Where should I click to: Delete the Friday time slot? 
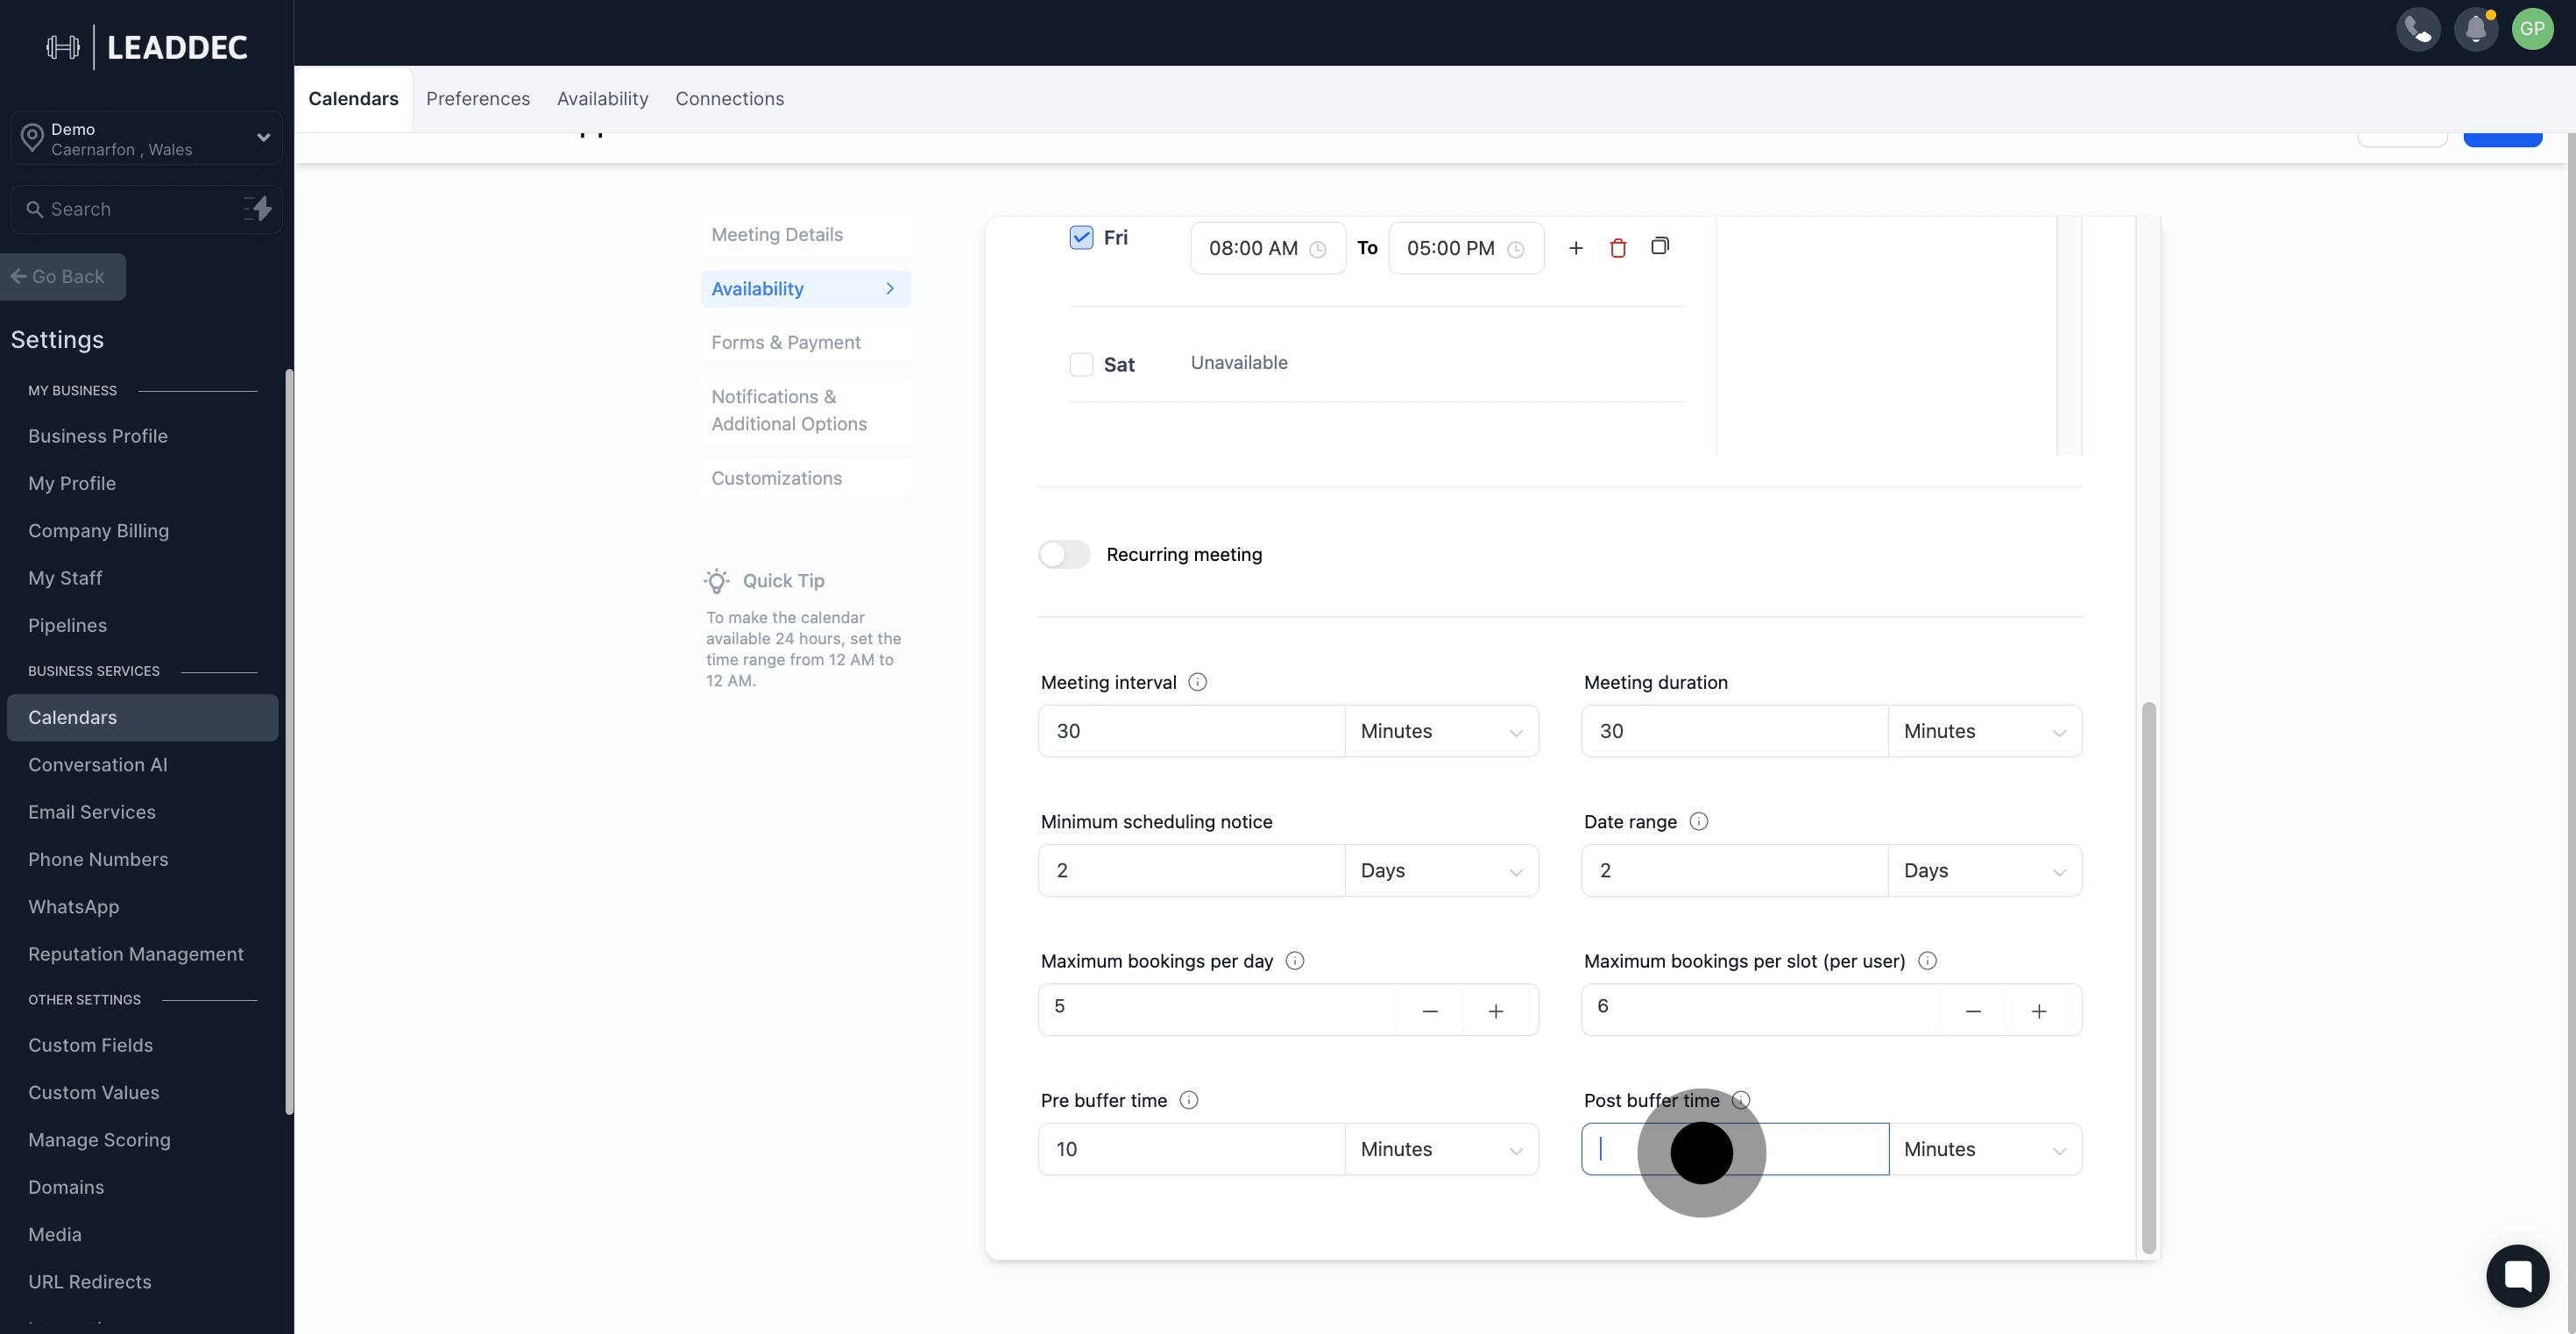(1617, 248)
